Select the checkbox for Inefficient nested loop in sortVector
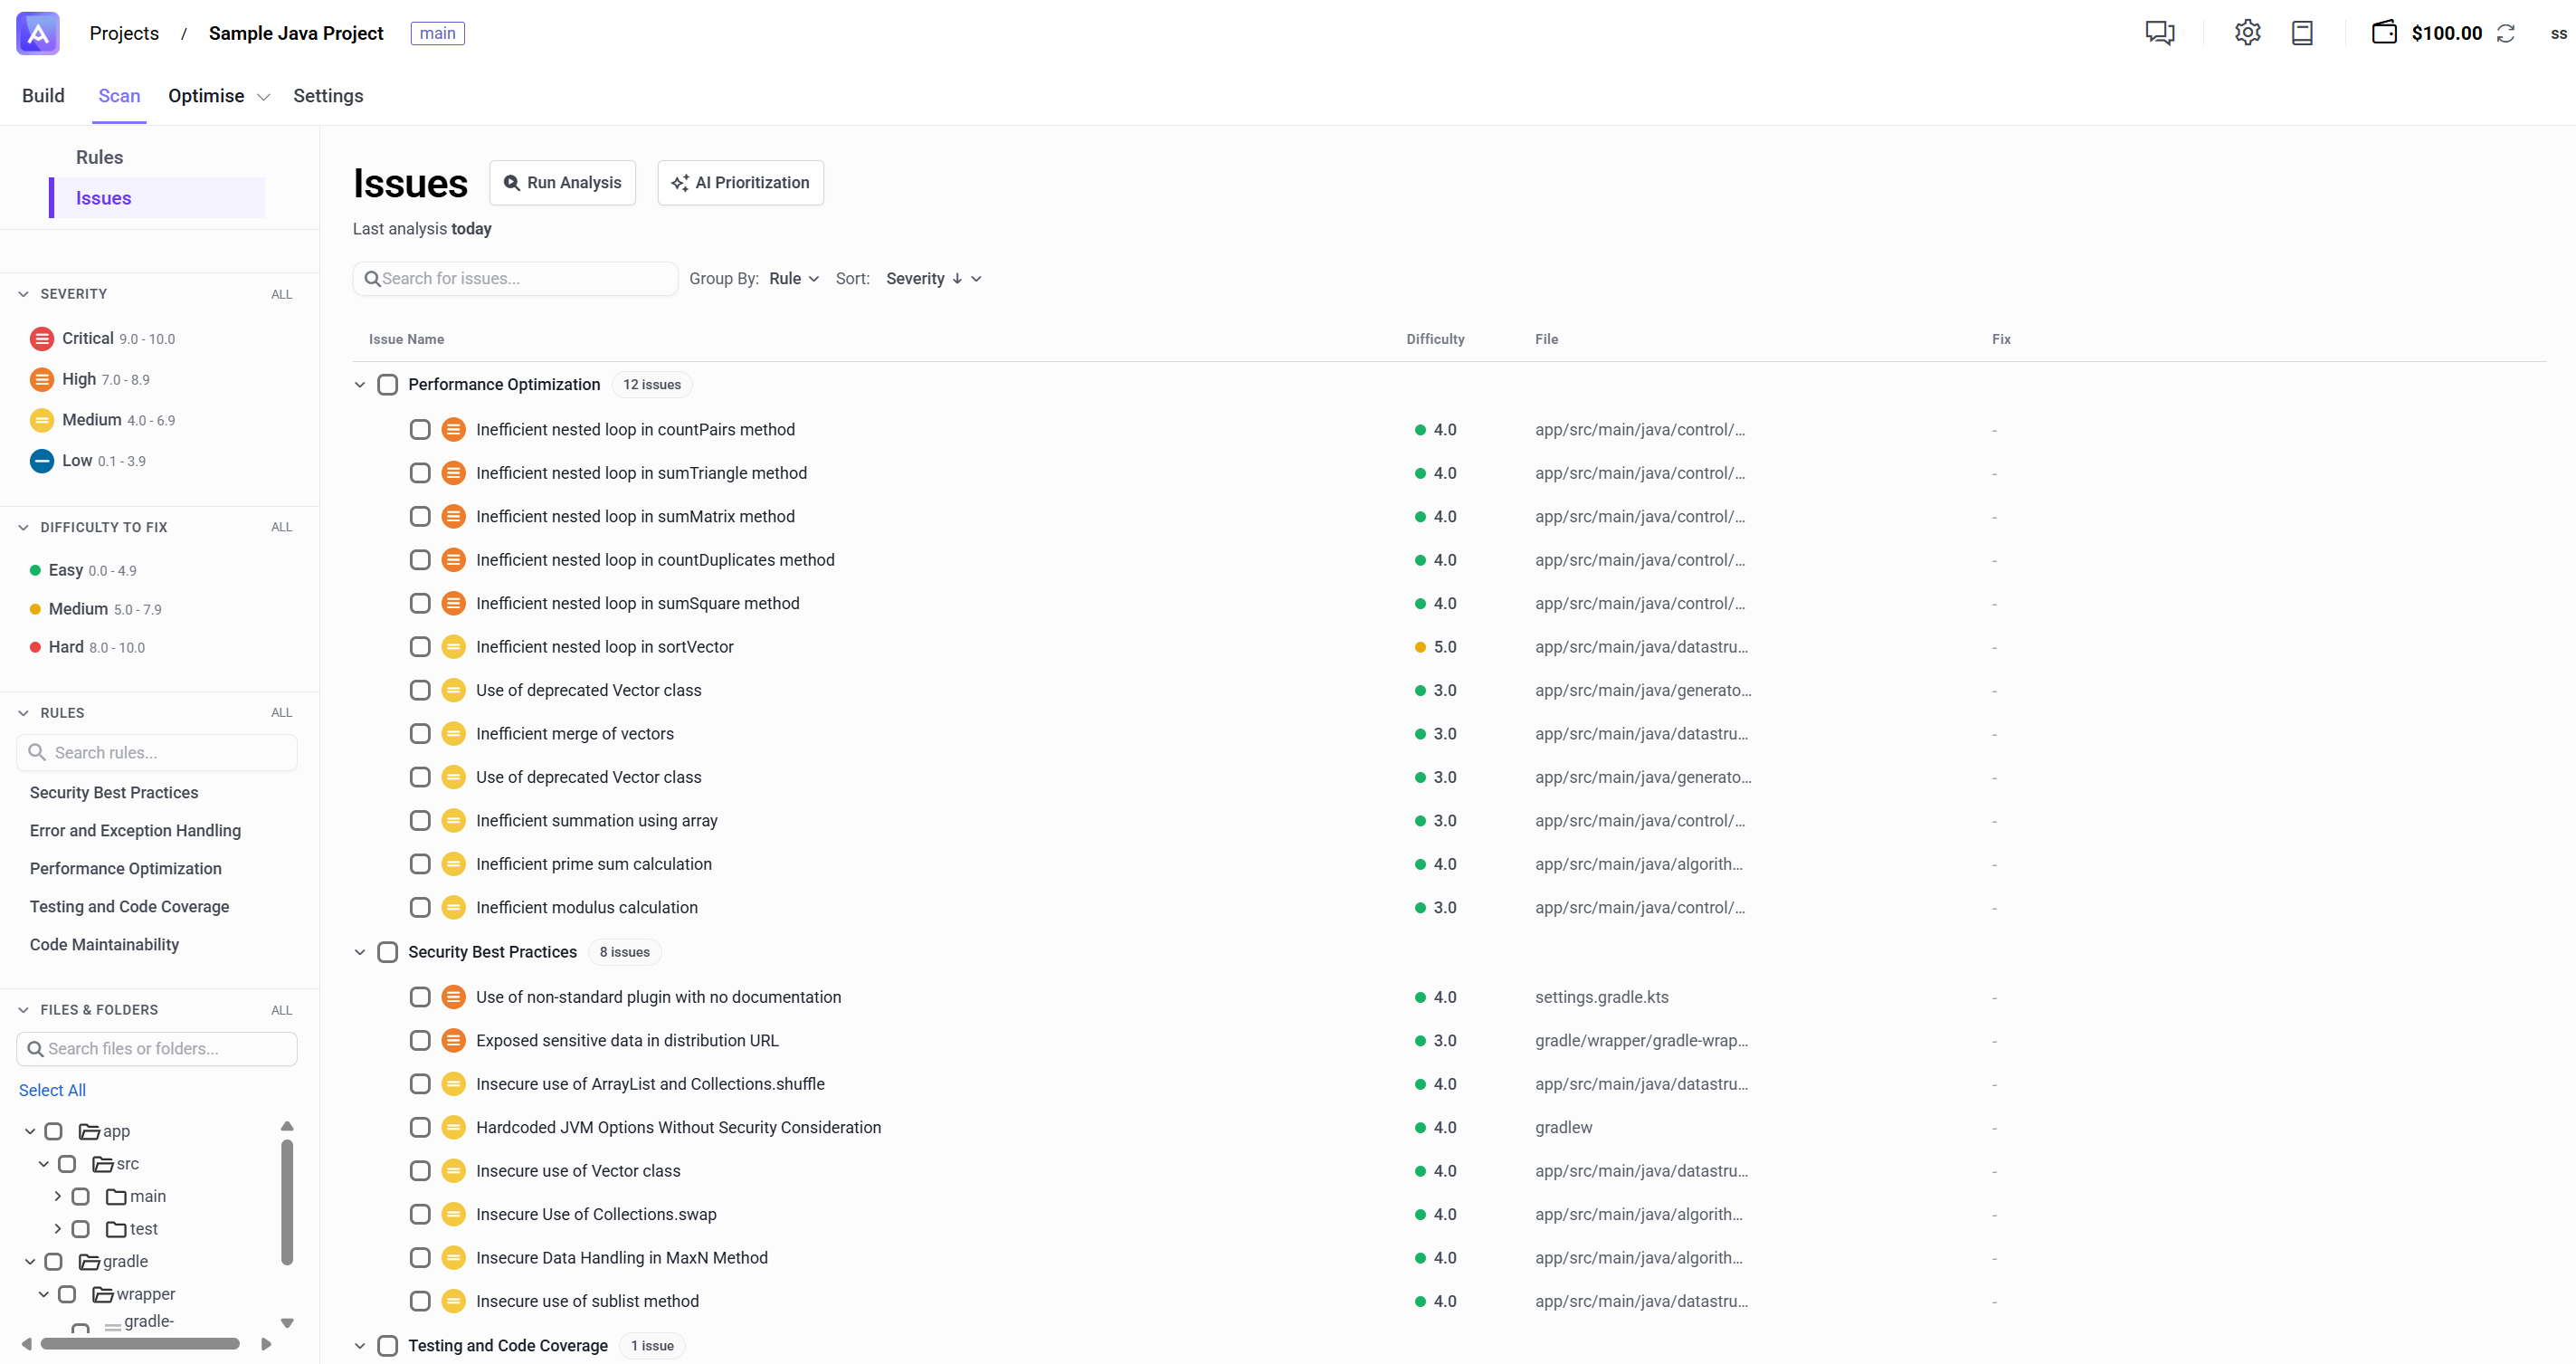The width and height of the screenshot is (2576, 1364). 420,647
